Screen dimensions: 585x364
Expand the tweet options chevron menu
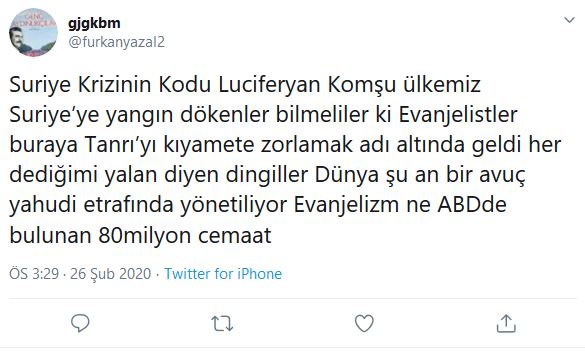[569, 20]
